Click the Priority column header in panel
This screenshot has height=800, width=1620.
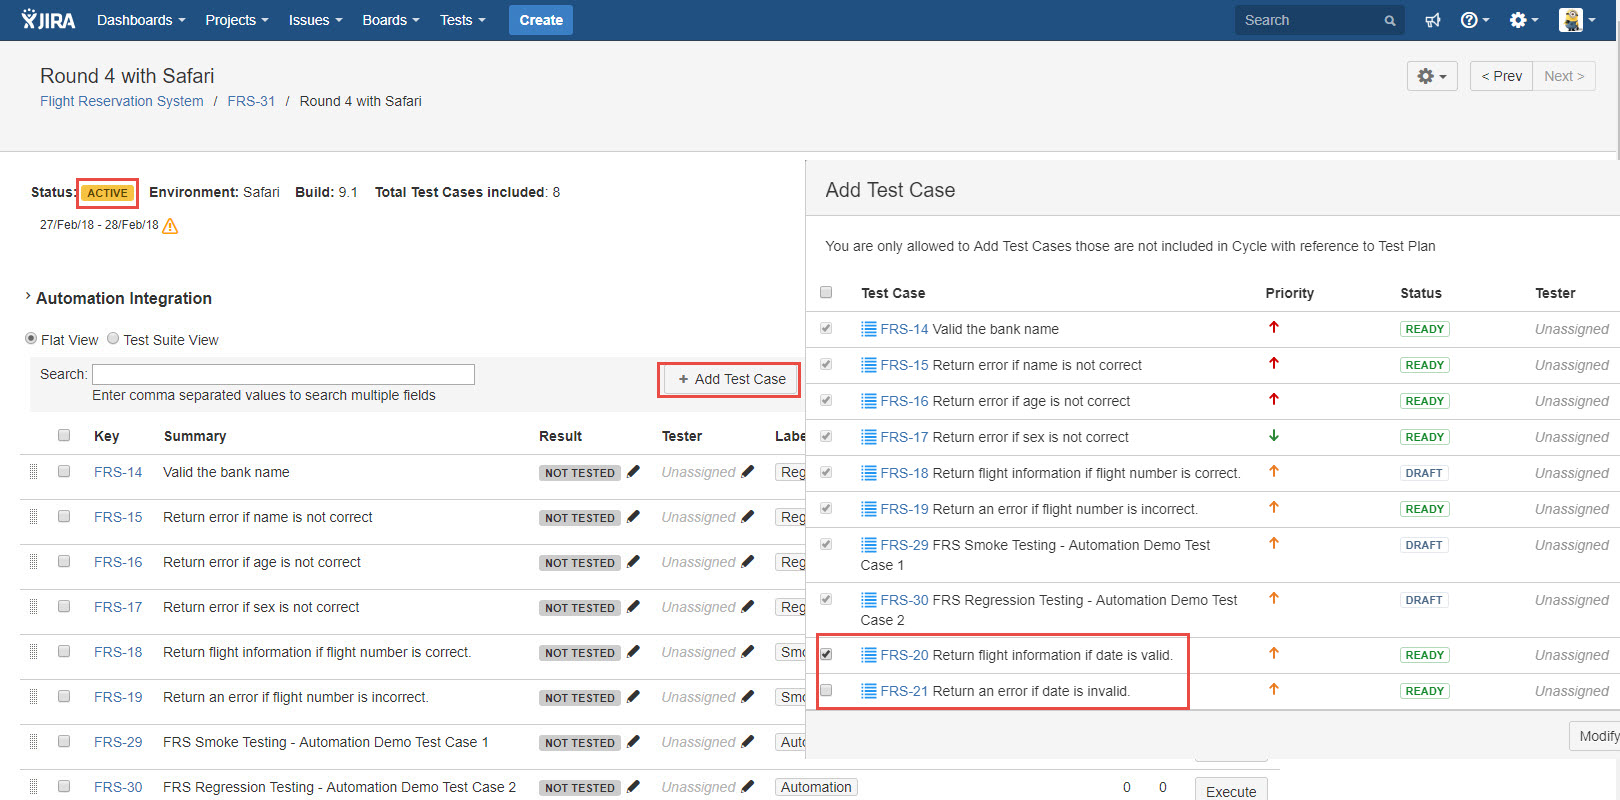[x=1289, y=293]
